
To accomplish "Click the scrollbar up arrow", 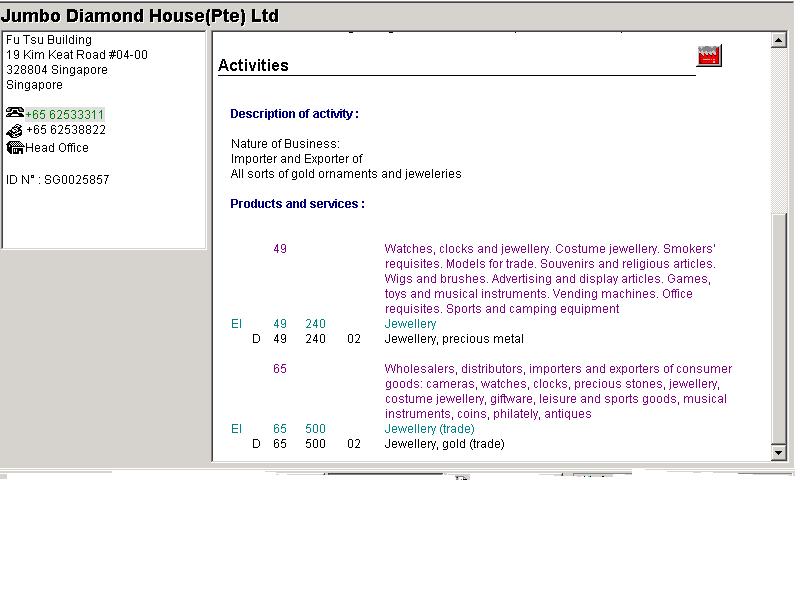I will click(x=779, y=41).
